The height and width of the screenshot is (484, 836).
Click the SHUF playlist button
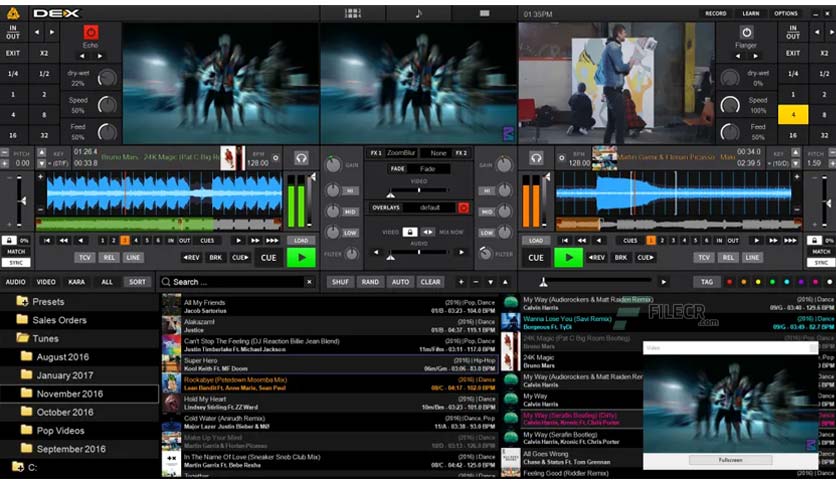340,282
